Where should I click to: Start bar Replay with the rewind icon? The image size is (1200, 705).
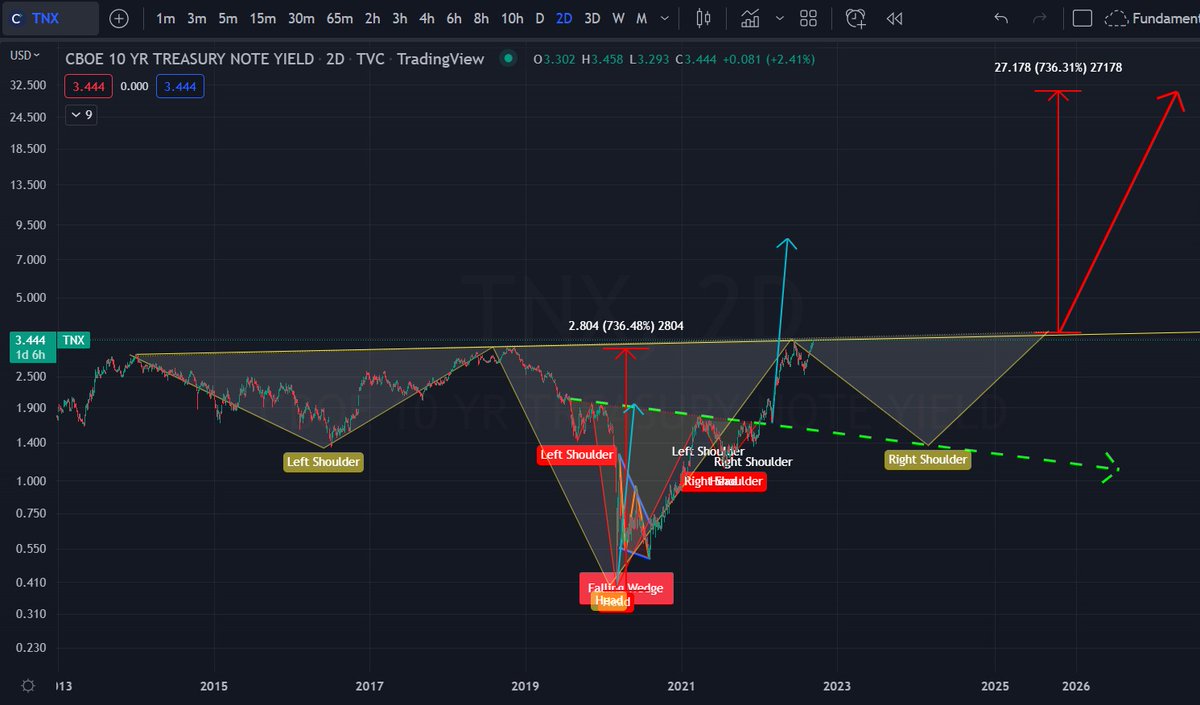click(x=895, y=18)
